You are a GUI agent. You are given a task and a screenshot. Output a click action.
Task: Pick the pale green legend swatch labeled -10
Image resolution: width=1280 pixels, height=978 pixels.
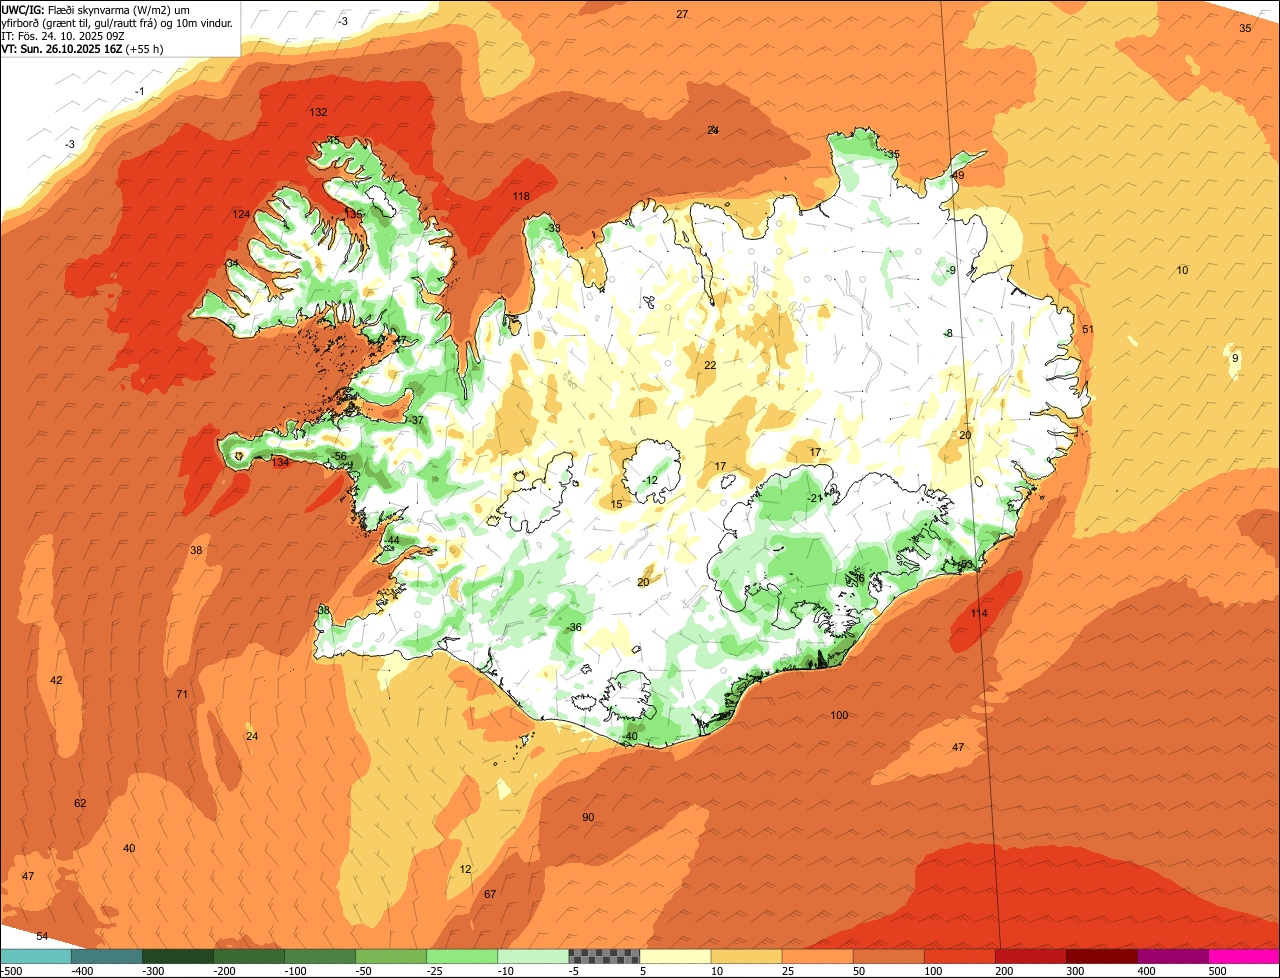coord(533,956)
